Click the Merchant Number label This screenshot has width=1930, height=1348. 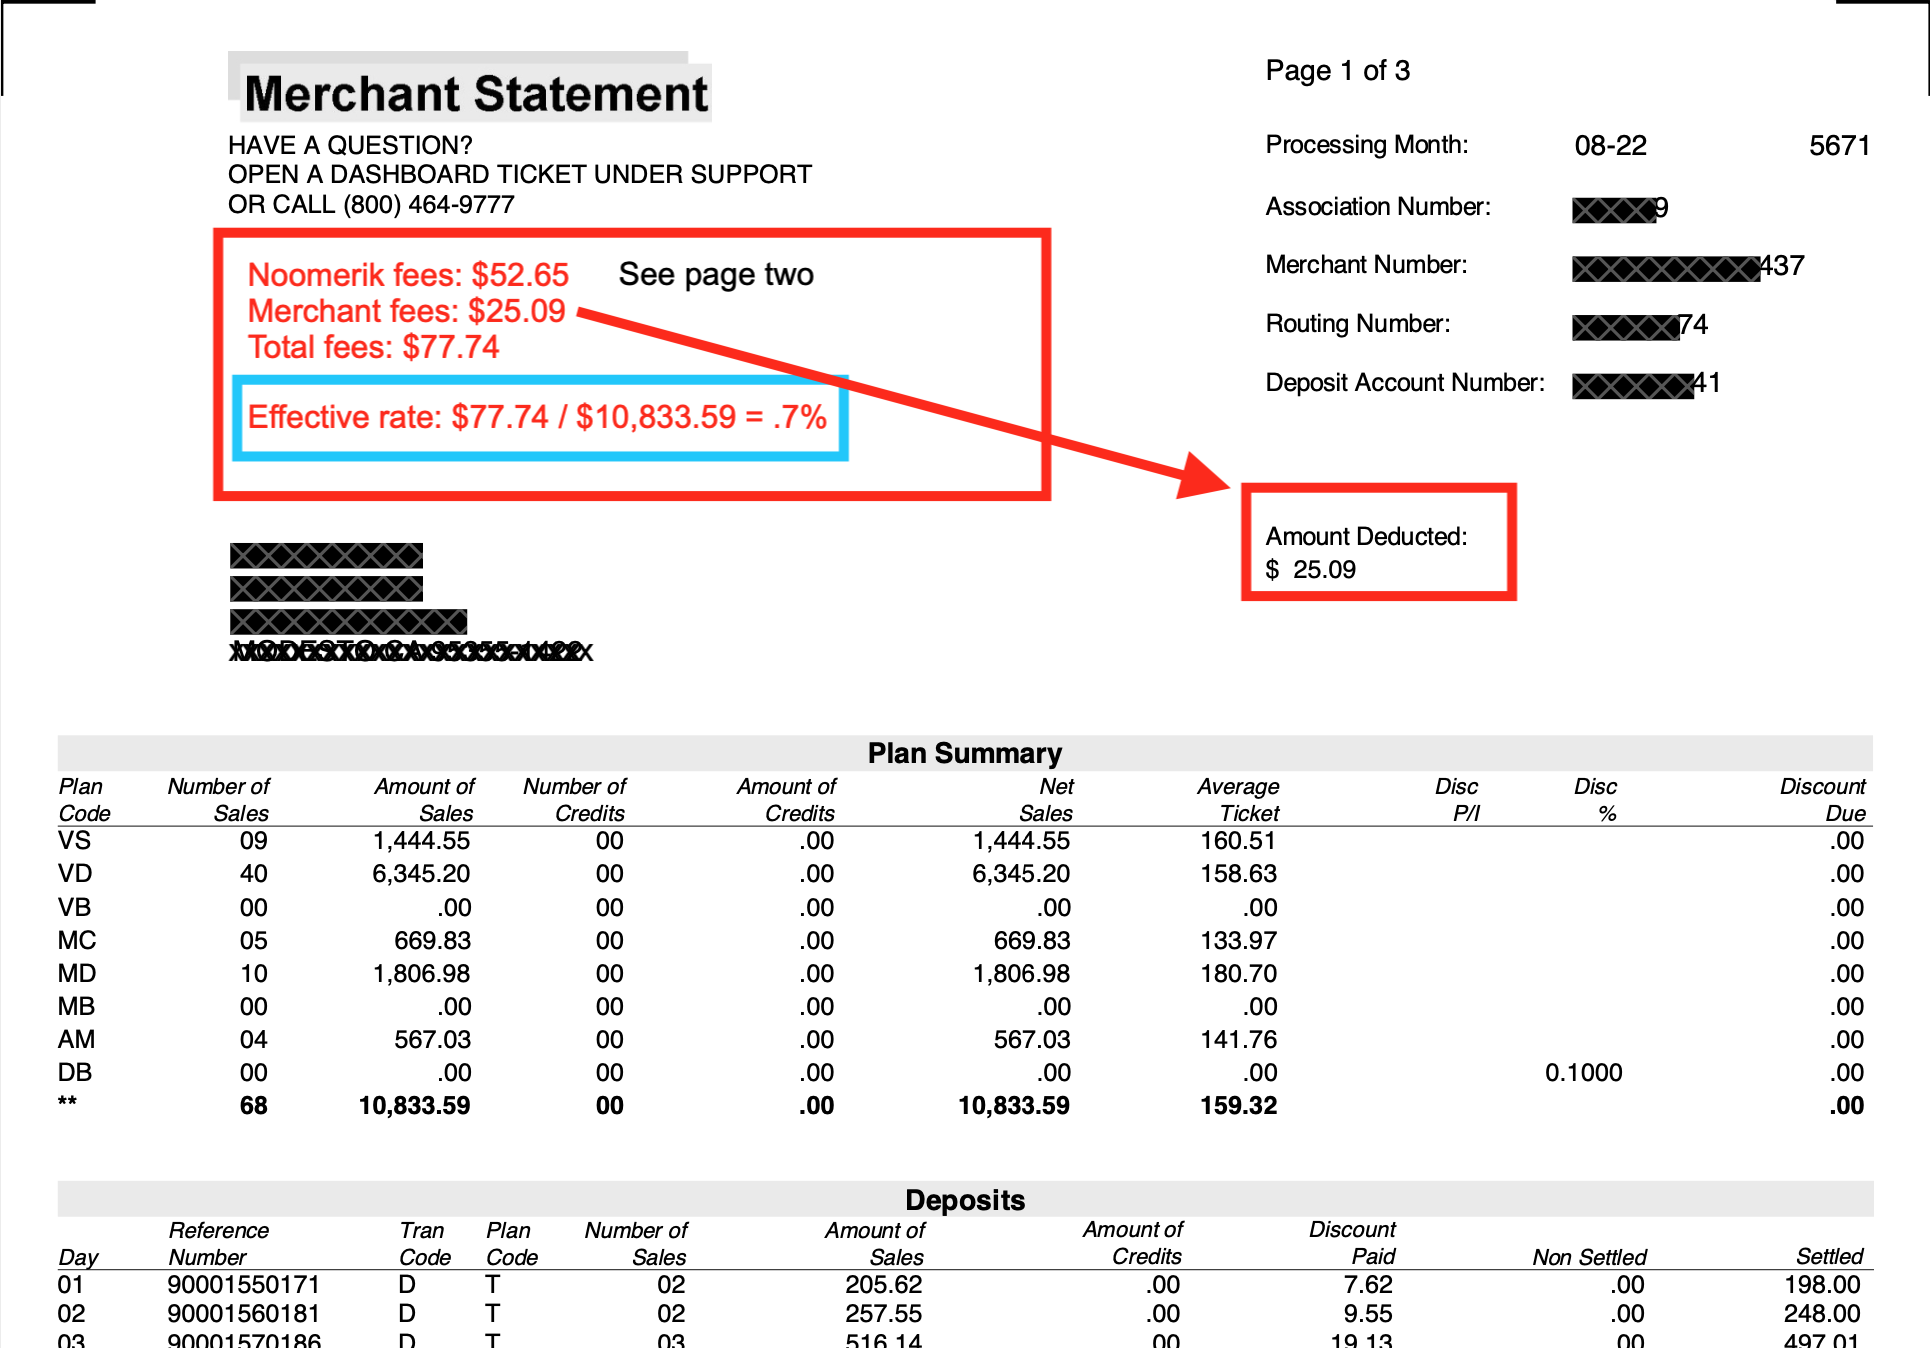click(1366, 265)
